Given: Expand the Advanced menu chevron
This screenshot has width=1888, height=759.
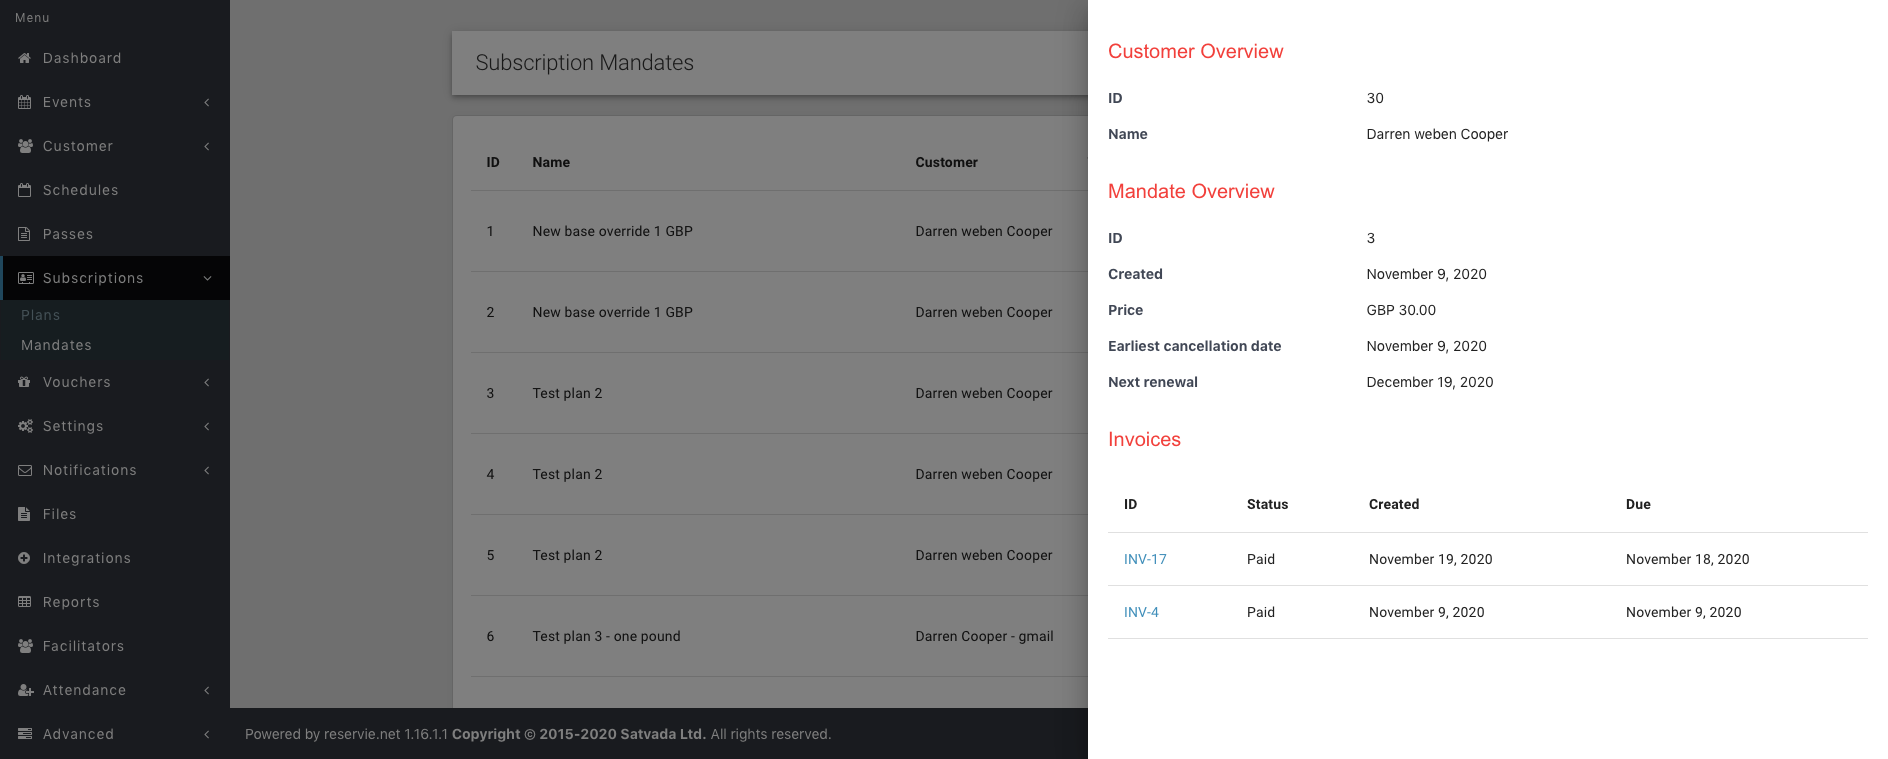Looking at the screenshot, I should pyautogui.click(x=207, y=734).
